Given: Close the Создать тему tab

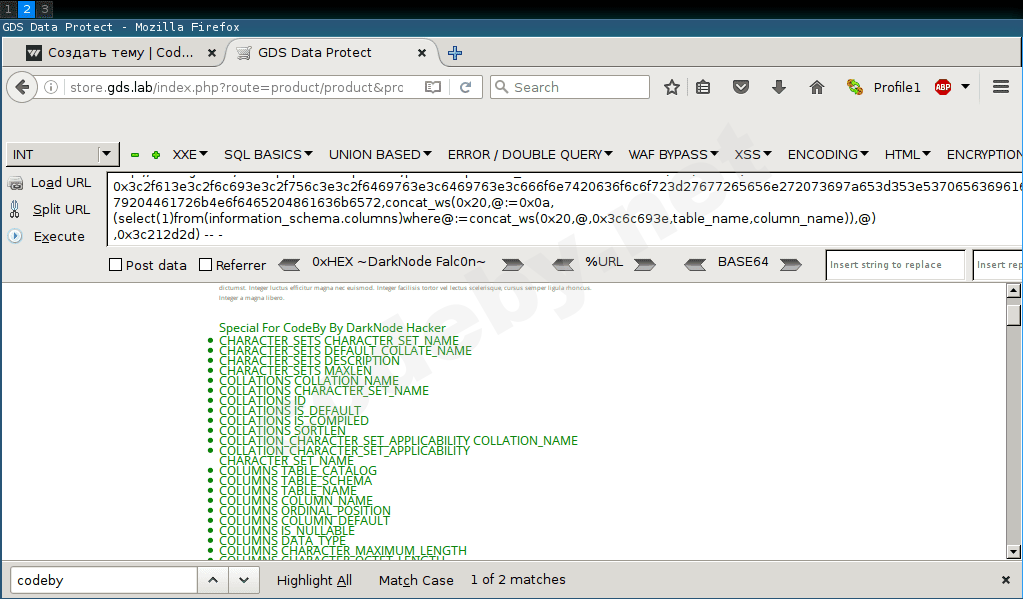Looking at the screenshot, I should point(212,54).
